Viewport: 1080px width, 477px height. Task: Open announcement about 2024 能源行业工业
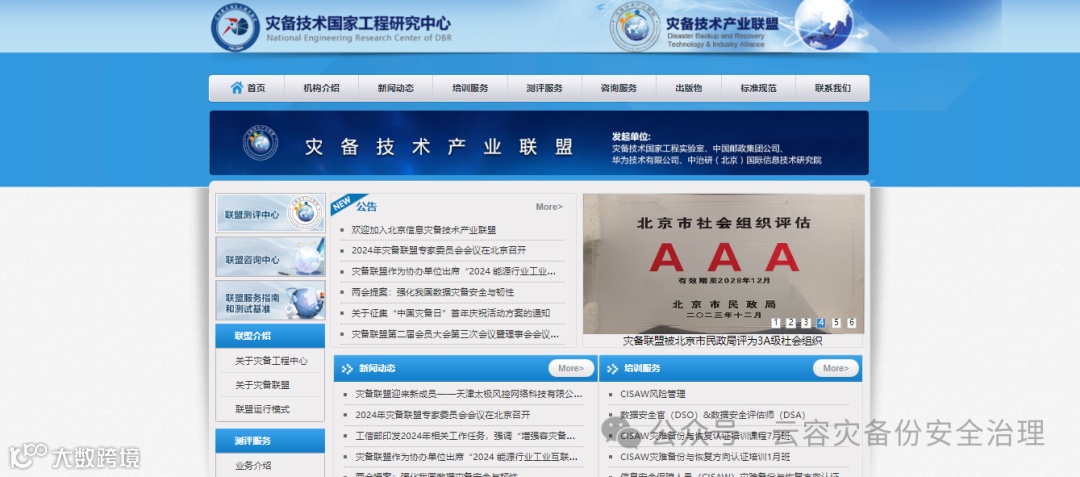(x=453, y=271)
